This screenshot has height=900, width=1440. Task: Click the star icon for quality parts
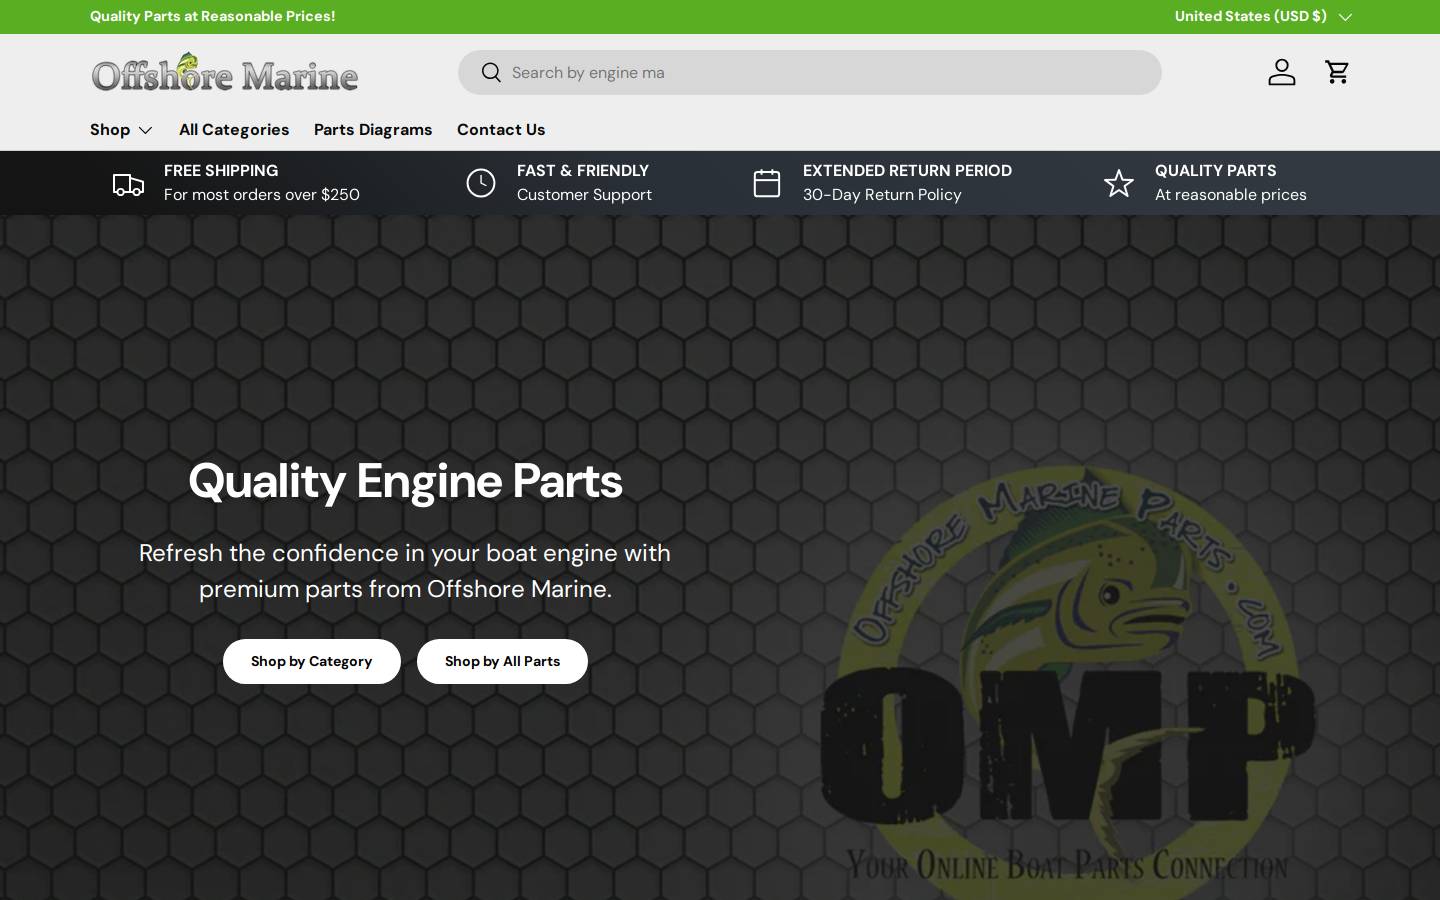coord(1119,183)
